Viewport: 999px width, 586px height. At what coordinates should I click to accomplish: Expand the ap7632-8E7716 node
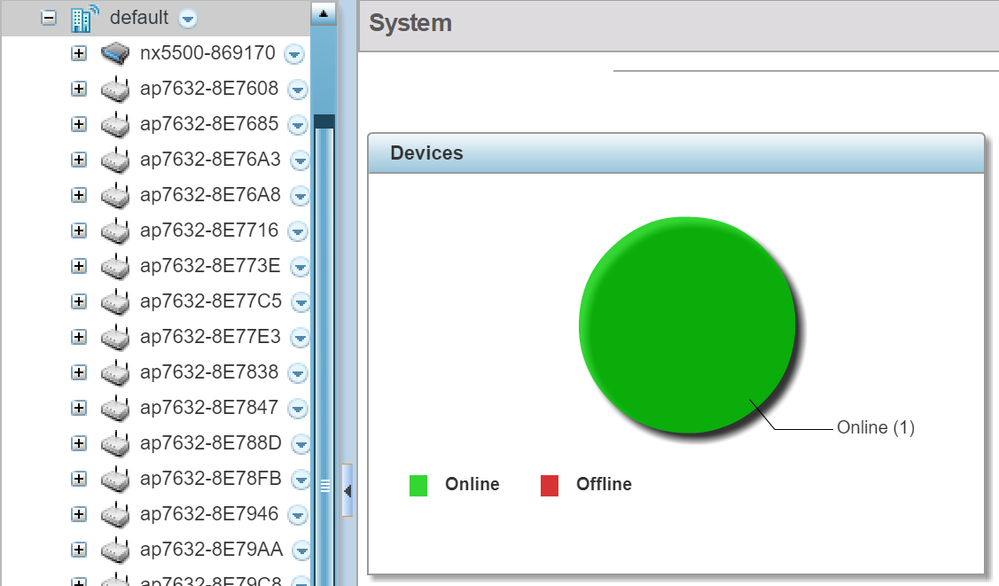click(x=78, y=231)
